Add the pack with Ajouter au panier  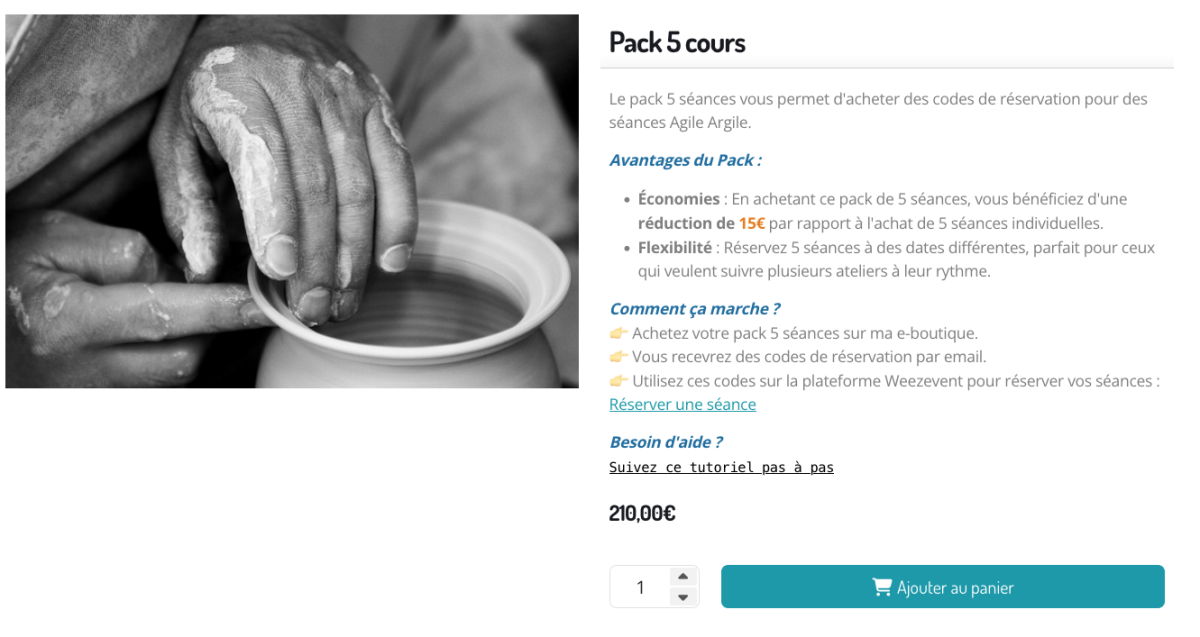943,587
